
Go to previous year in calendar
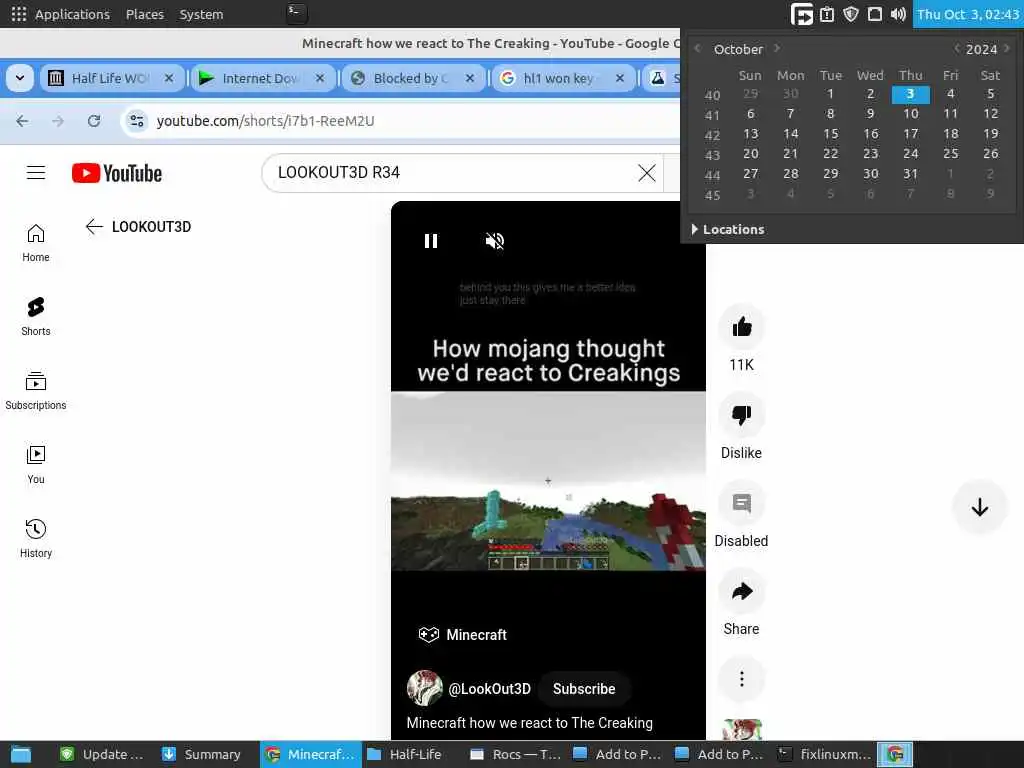956,48
